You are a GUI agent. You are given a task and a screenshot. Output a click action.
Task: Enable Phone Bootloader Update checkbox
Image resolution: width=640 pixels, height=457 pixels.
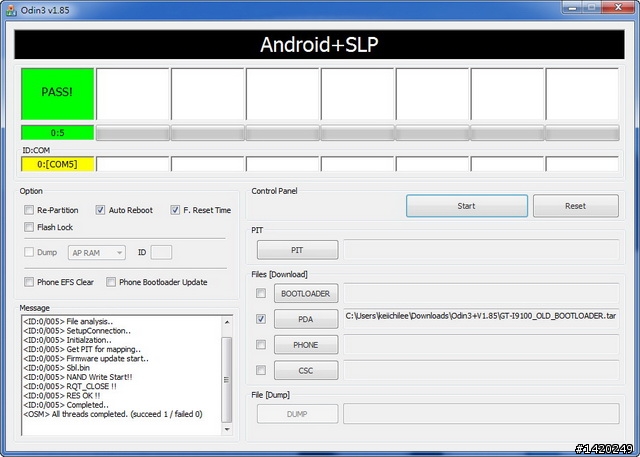[x=111, y=282]
